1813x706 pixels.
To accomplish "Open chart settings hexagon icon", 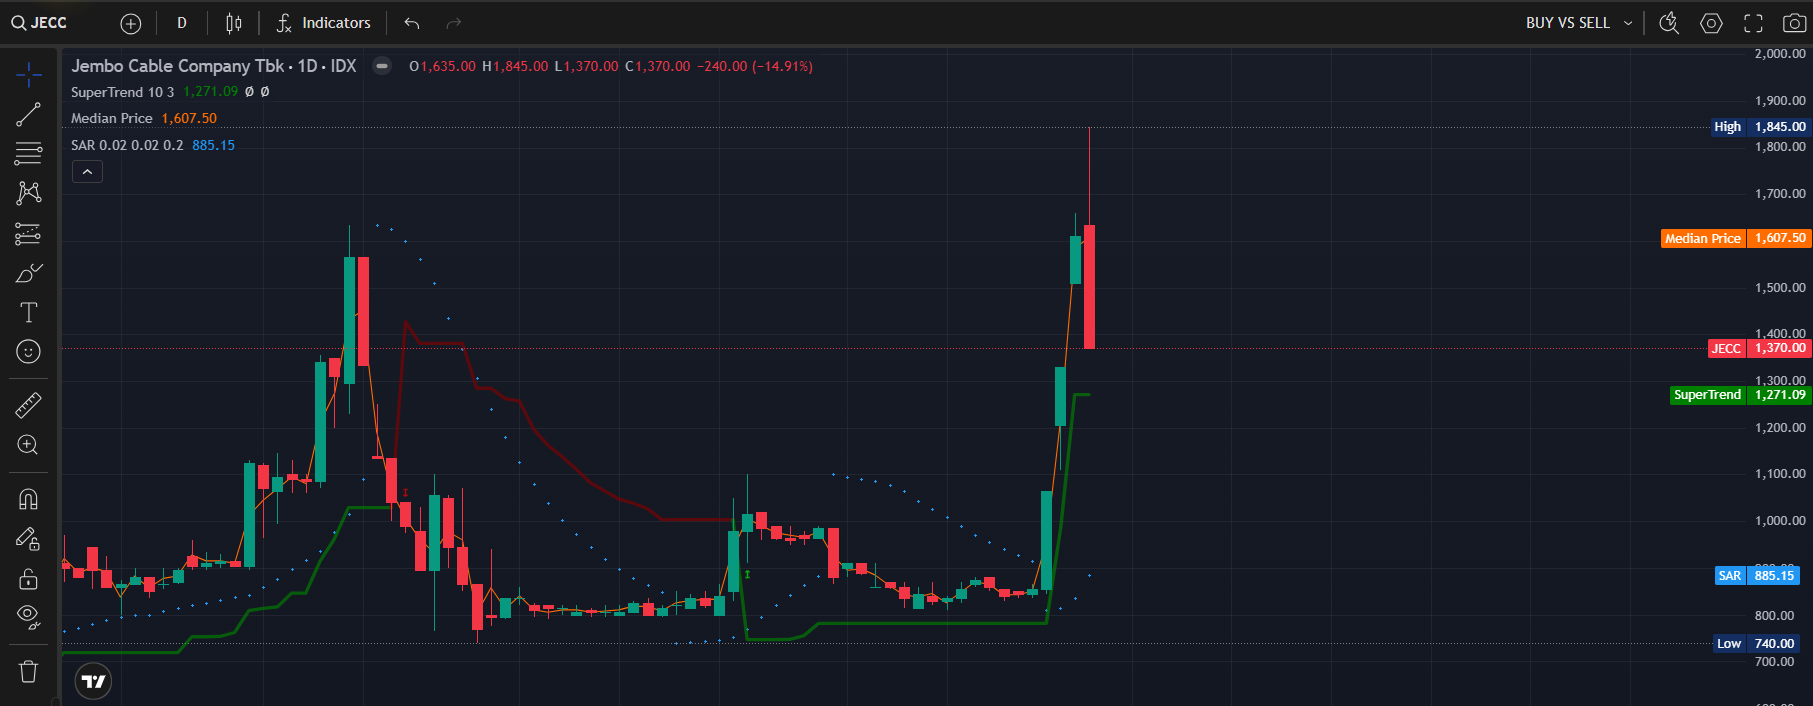I will 1711,23.
